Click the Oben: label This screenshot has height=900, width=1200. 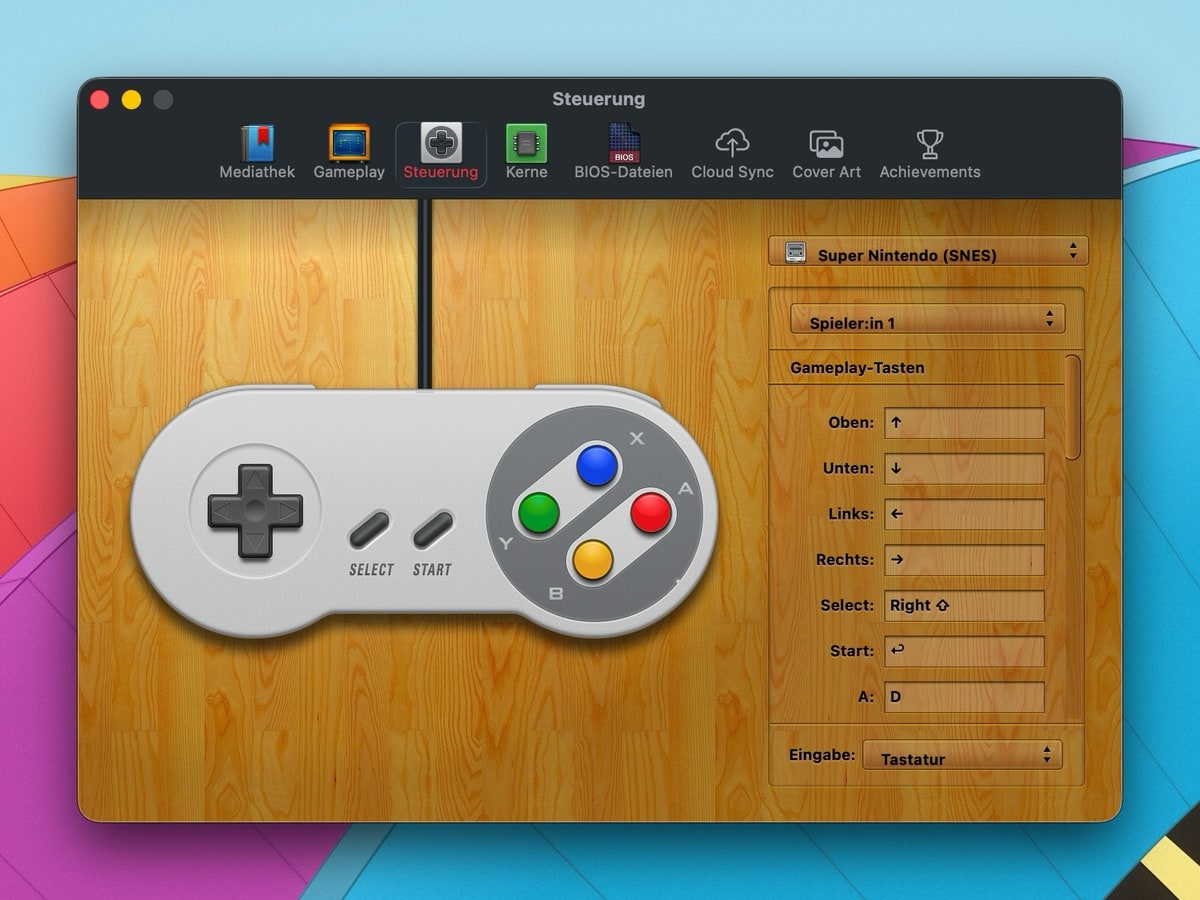851,423
